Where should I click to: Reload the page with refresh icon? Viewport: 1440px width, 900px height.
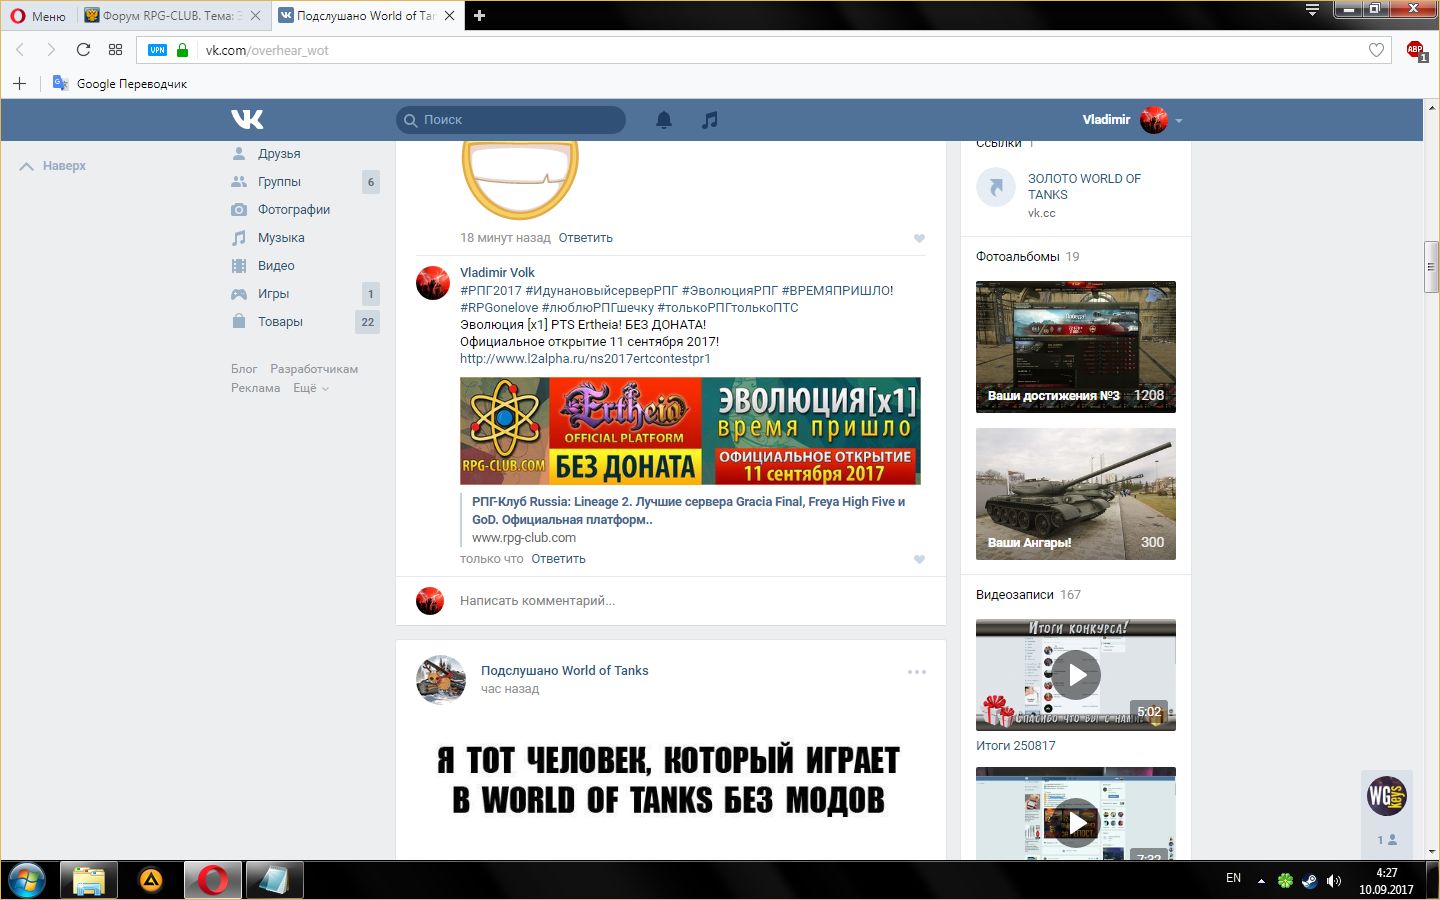(83, 50)
